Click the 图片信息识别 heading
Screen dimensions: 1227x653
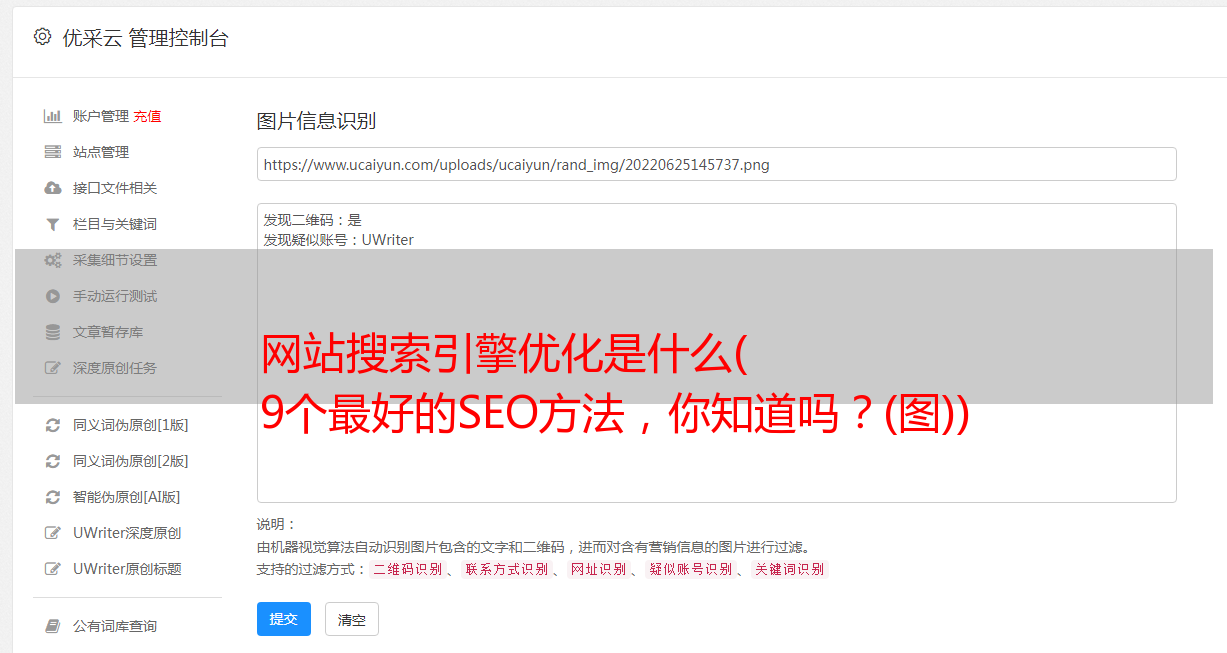tap(316, 121)
